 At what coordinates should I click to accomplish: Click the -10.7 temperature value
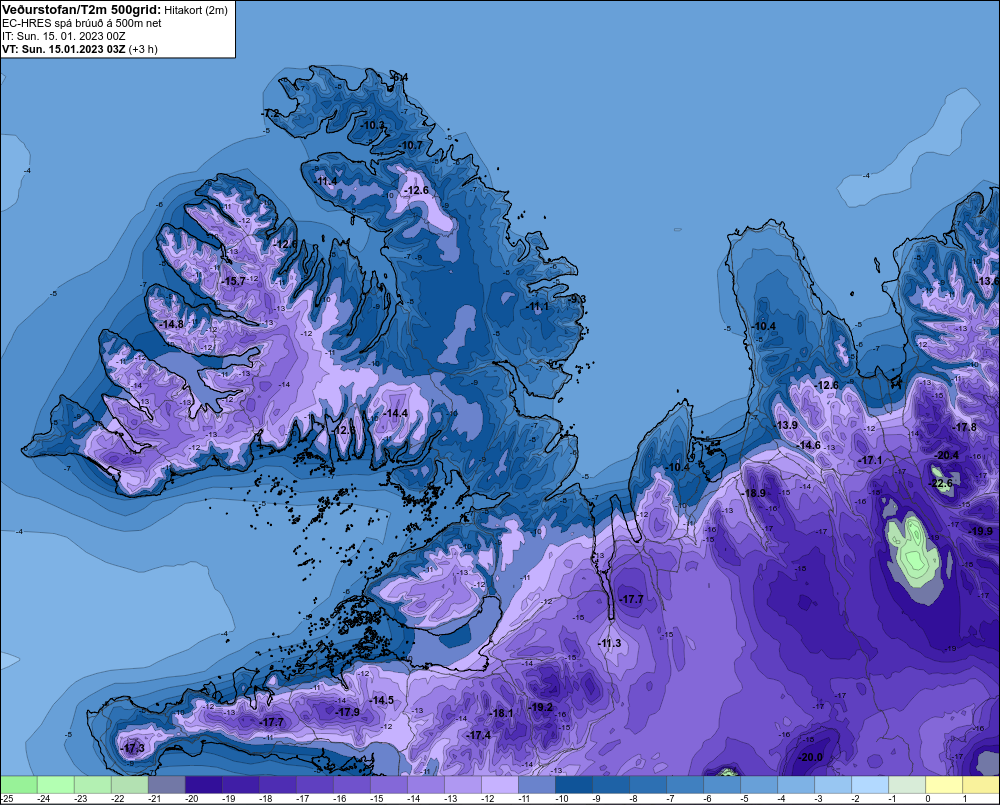coord(411,145)
